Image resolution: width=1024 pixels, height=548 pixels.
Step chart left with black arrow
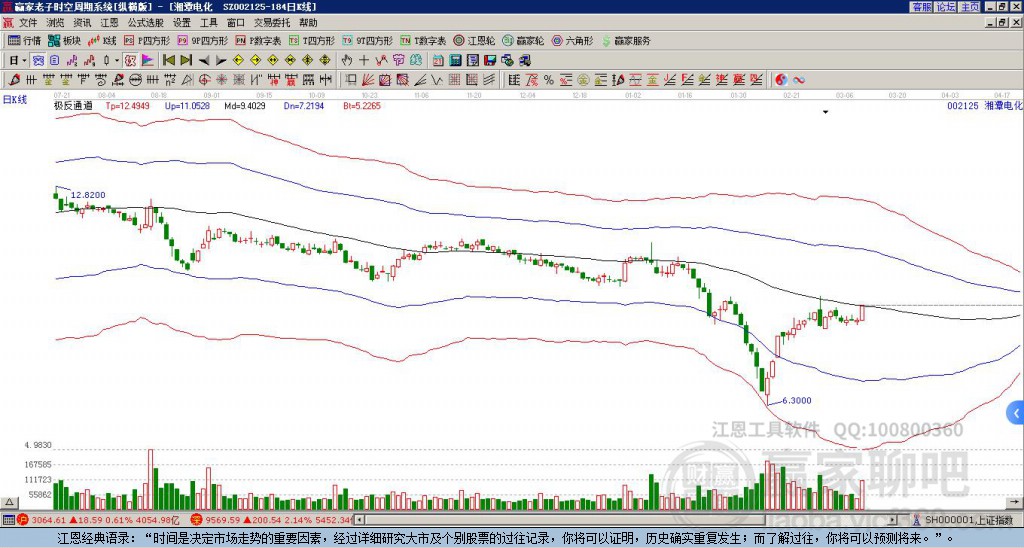[204, 61]
